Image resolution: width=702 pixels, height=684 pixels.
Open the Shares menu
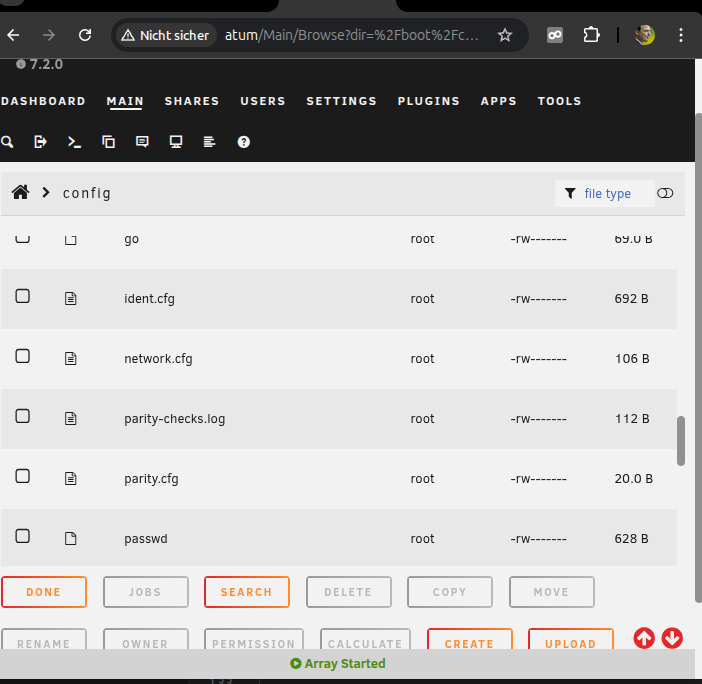[192, 101]
